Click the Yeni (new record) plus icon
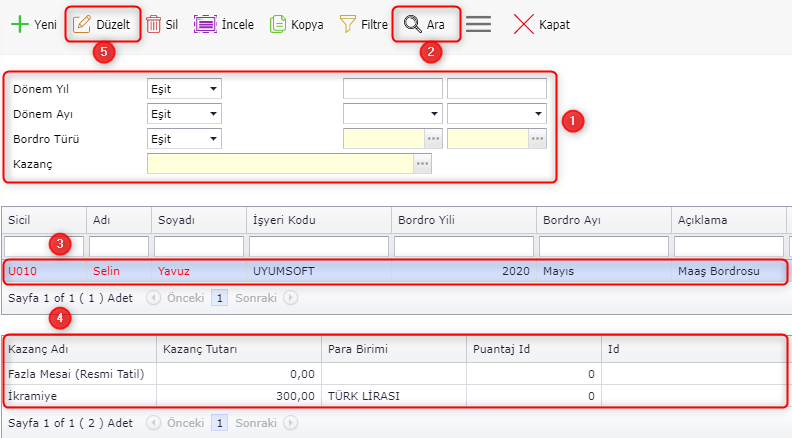792x438 pixels. (x=19, y=25)
